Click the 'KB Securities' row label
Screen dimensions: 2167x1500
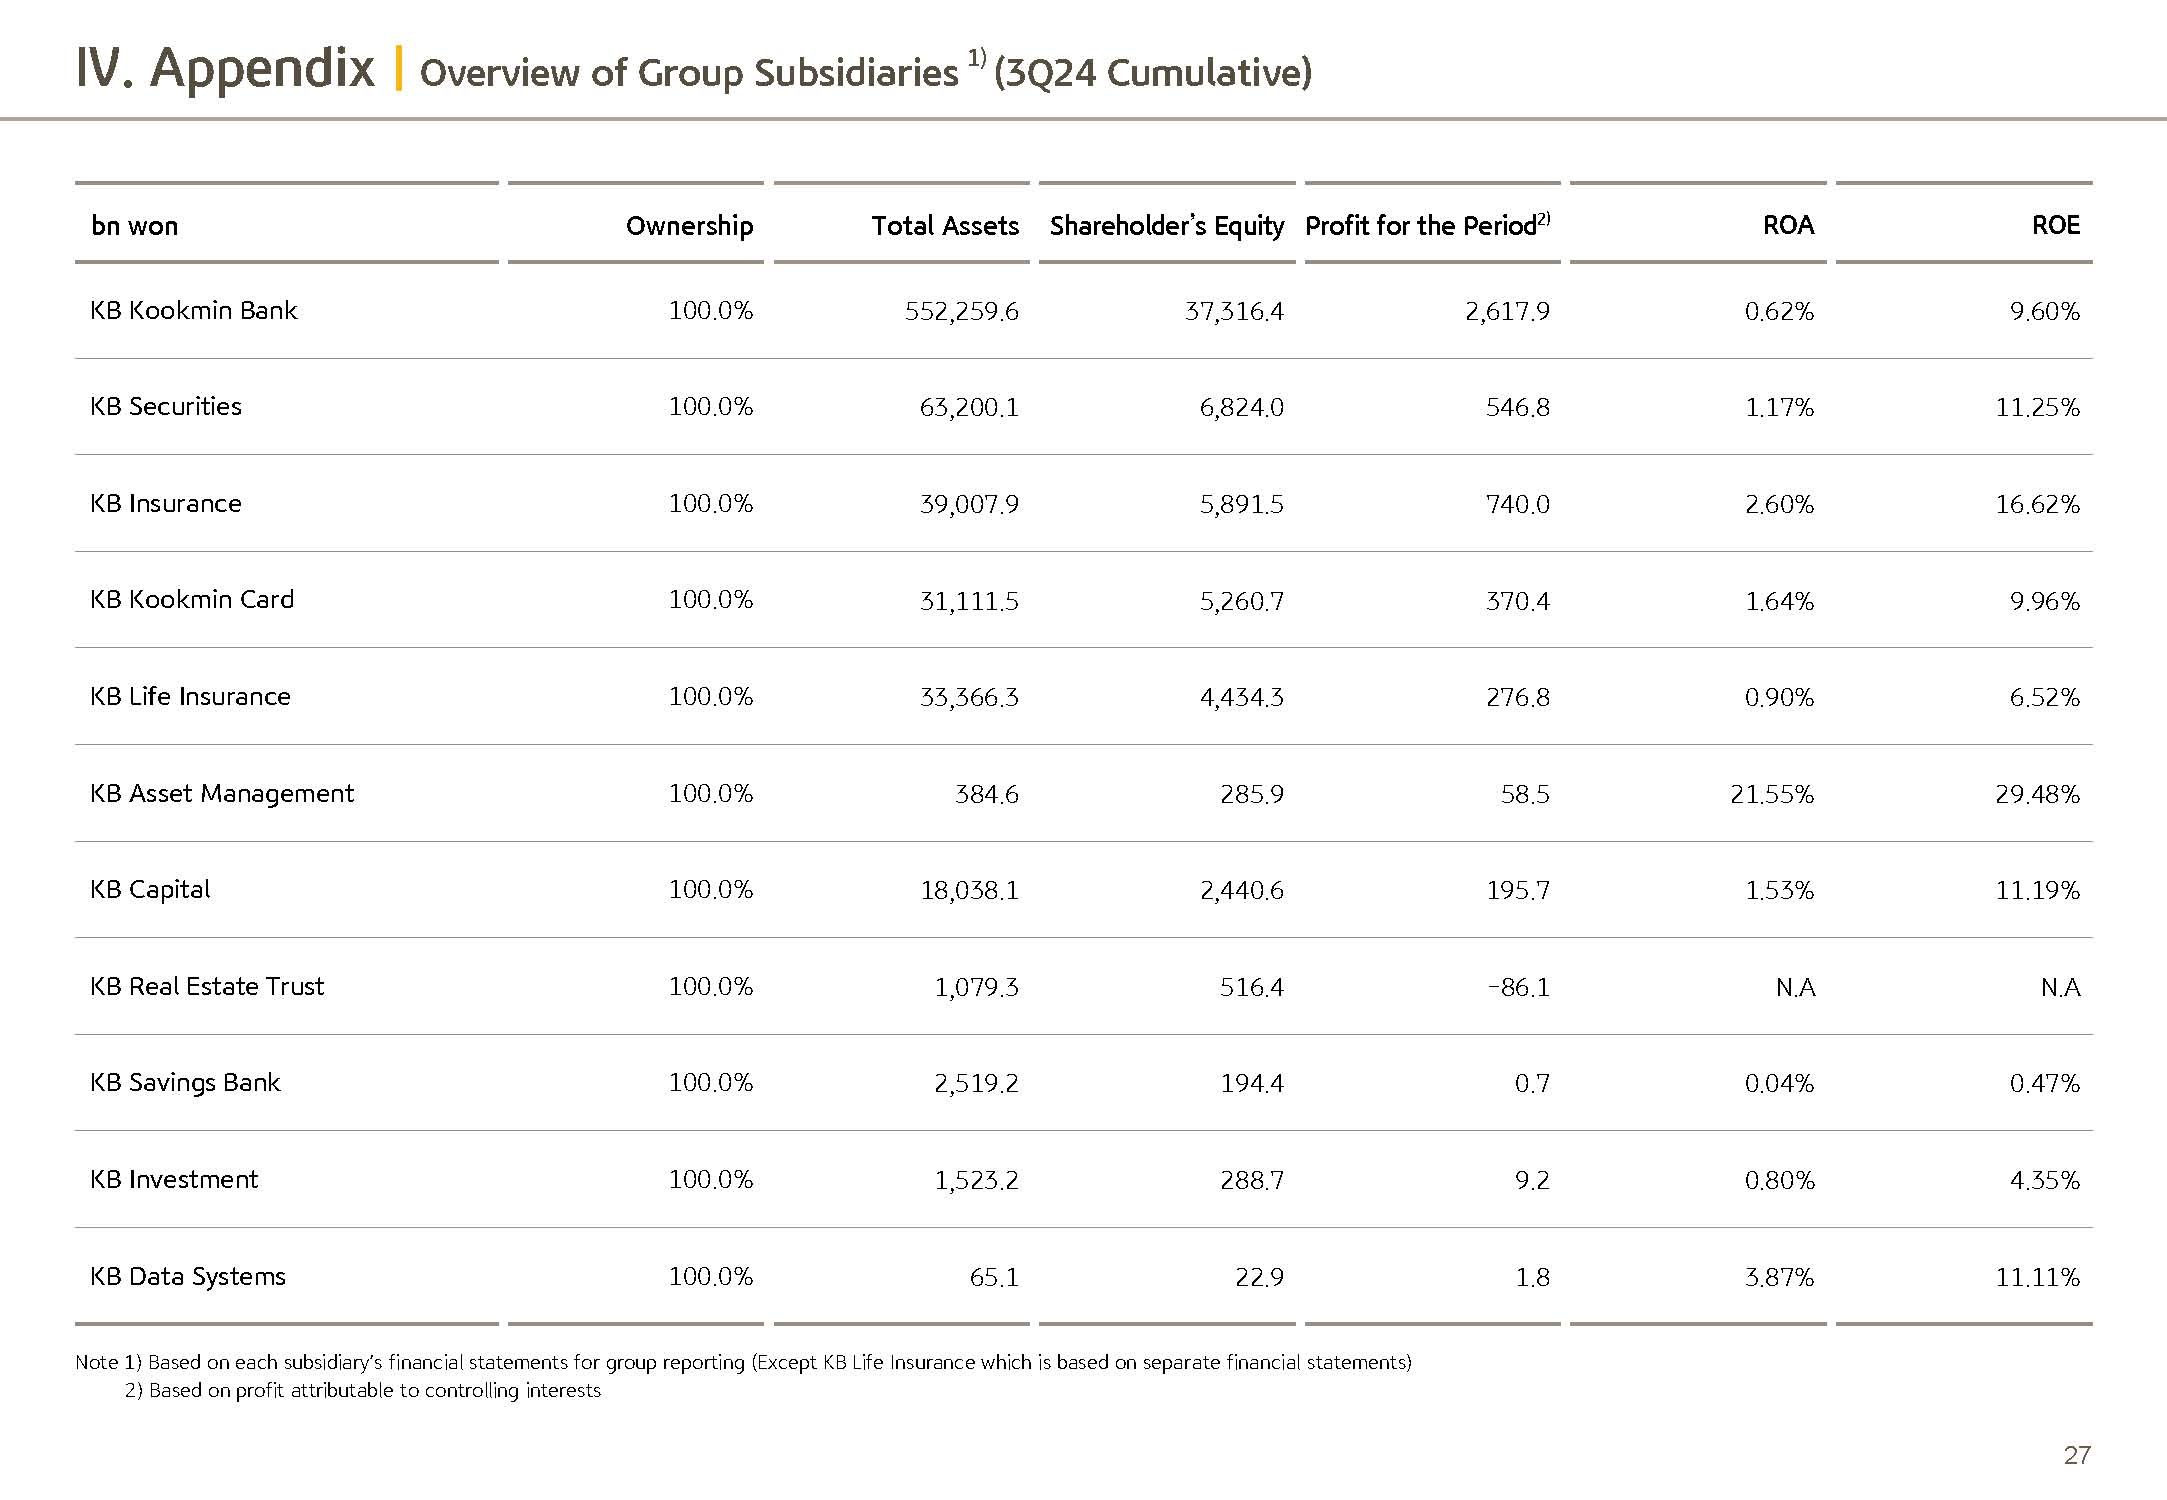[x=166, y=407]
